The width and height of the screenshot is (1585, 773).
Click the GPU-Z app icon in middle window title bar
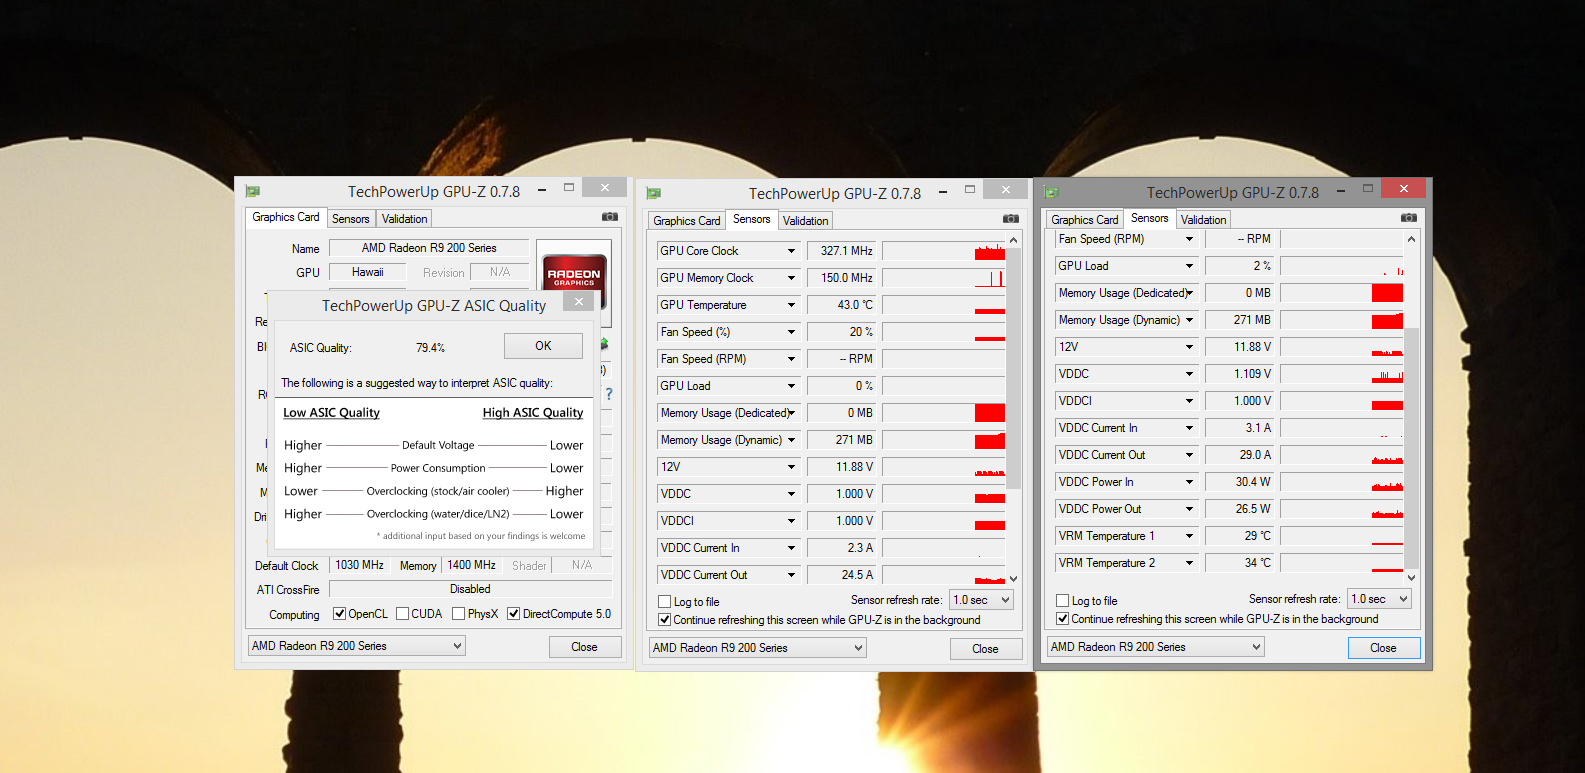tap(654, 193)
